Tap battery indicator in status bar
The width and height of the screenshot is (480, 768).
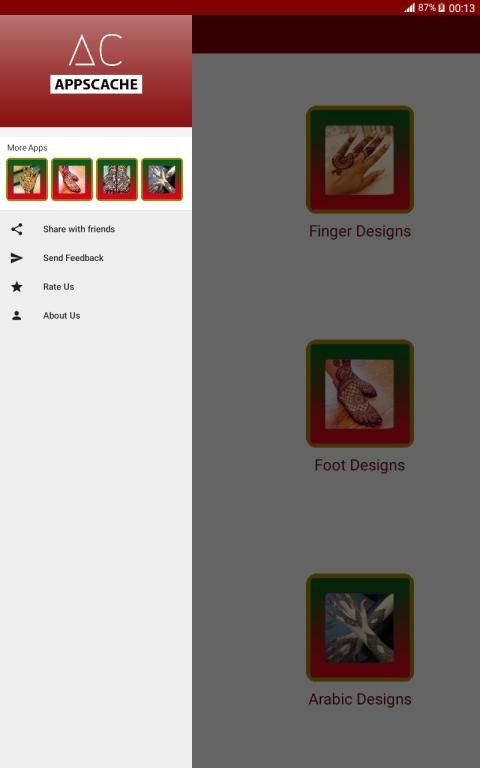pyautogui.click(x=441, y=7)
